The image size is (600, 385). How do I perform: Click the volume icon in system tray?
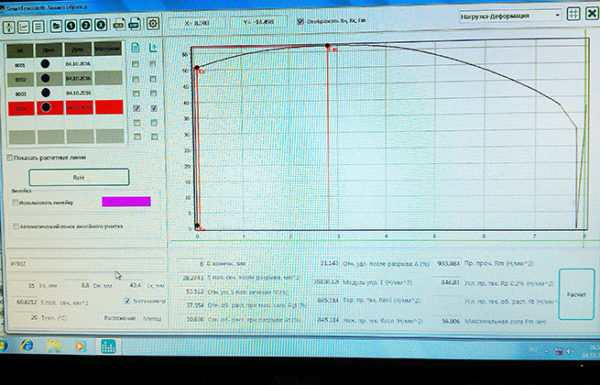click(569, 351)
